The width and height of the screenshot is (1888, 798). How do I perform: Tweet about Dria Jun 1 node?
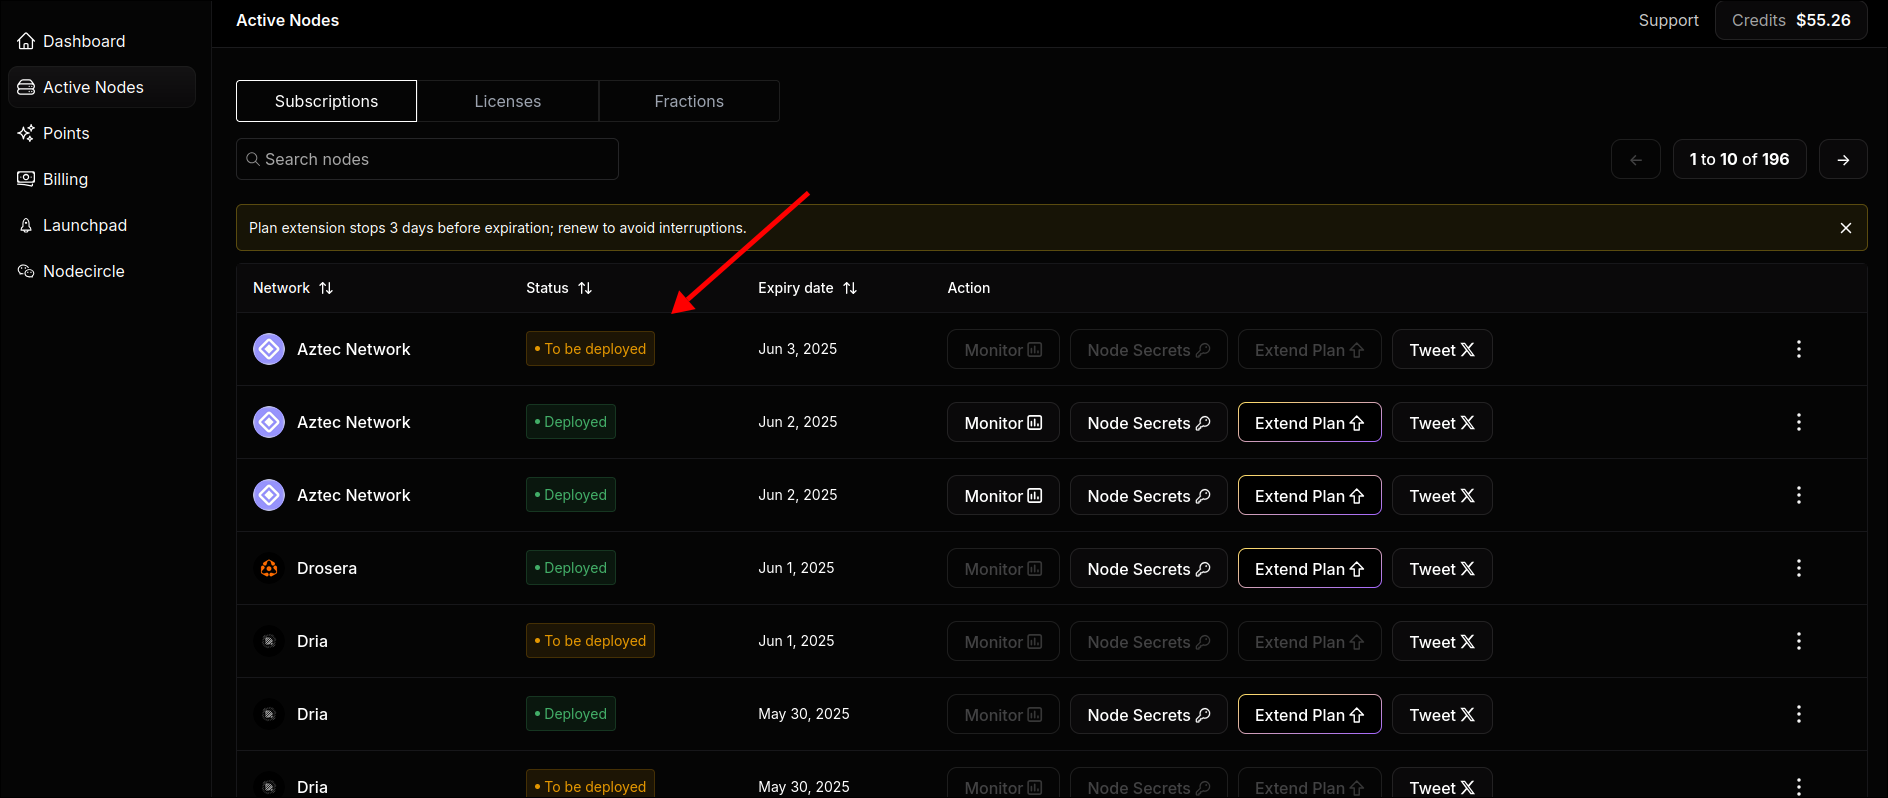pyautogui.click(x=1442, y=641)
